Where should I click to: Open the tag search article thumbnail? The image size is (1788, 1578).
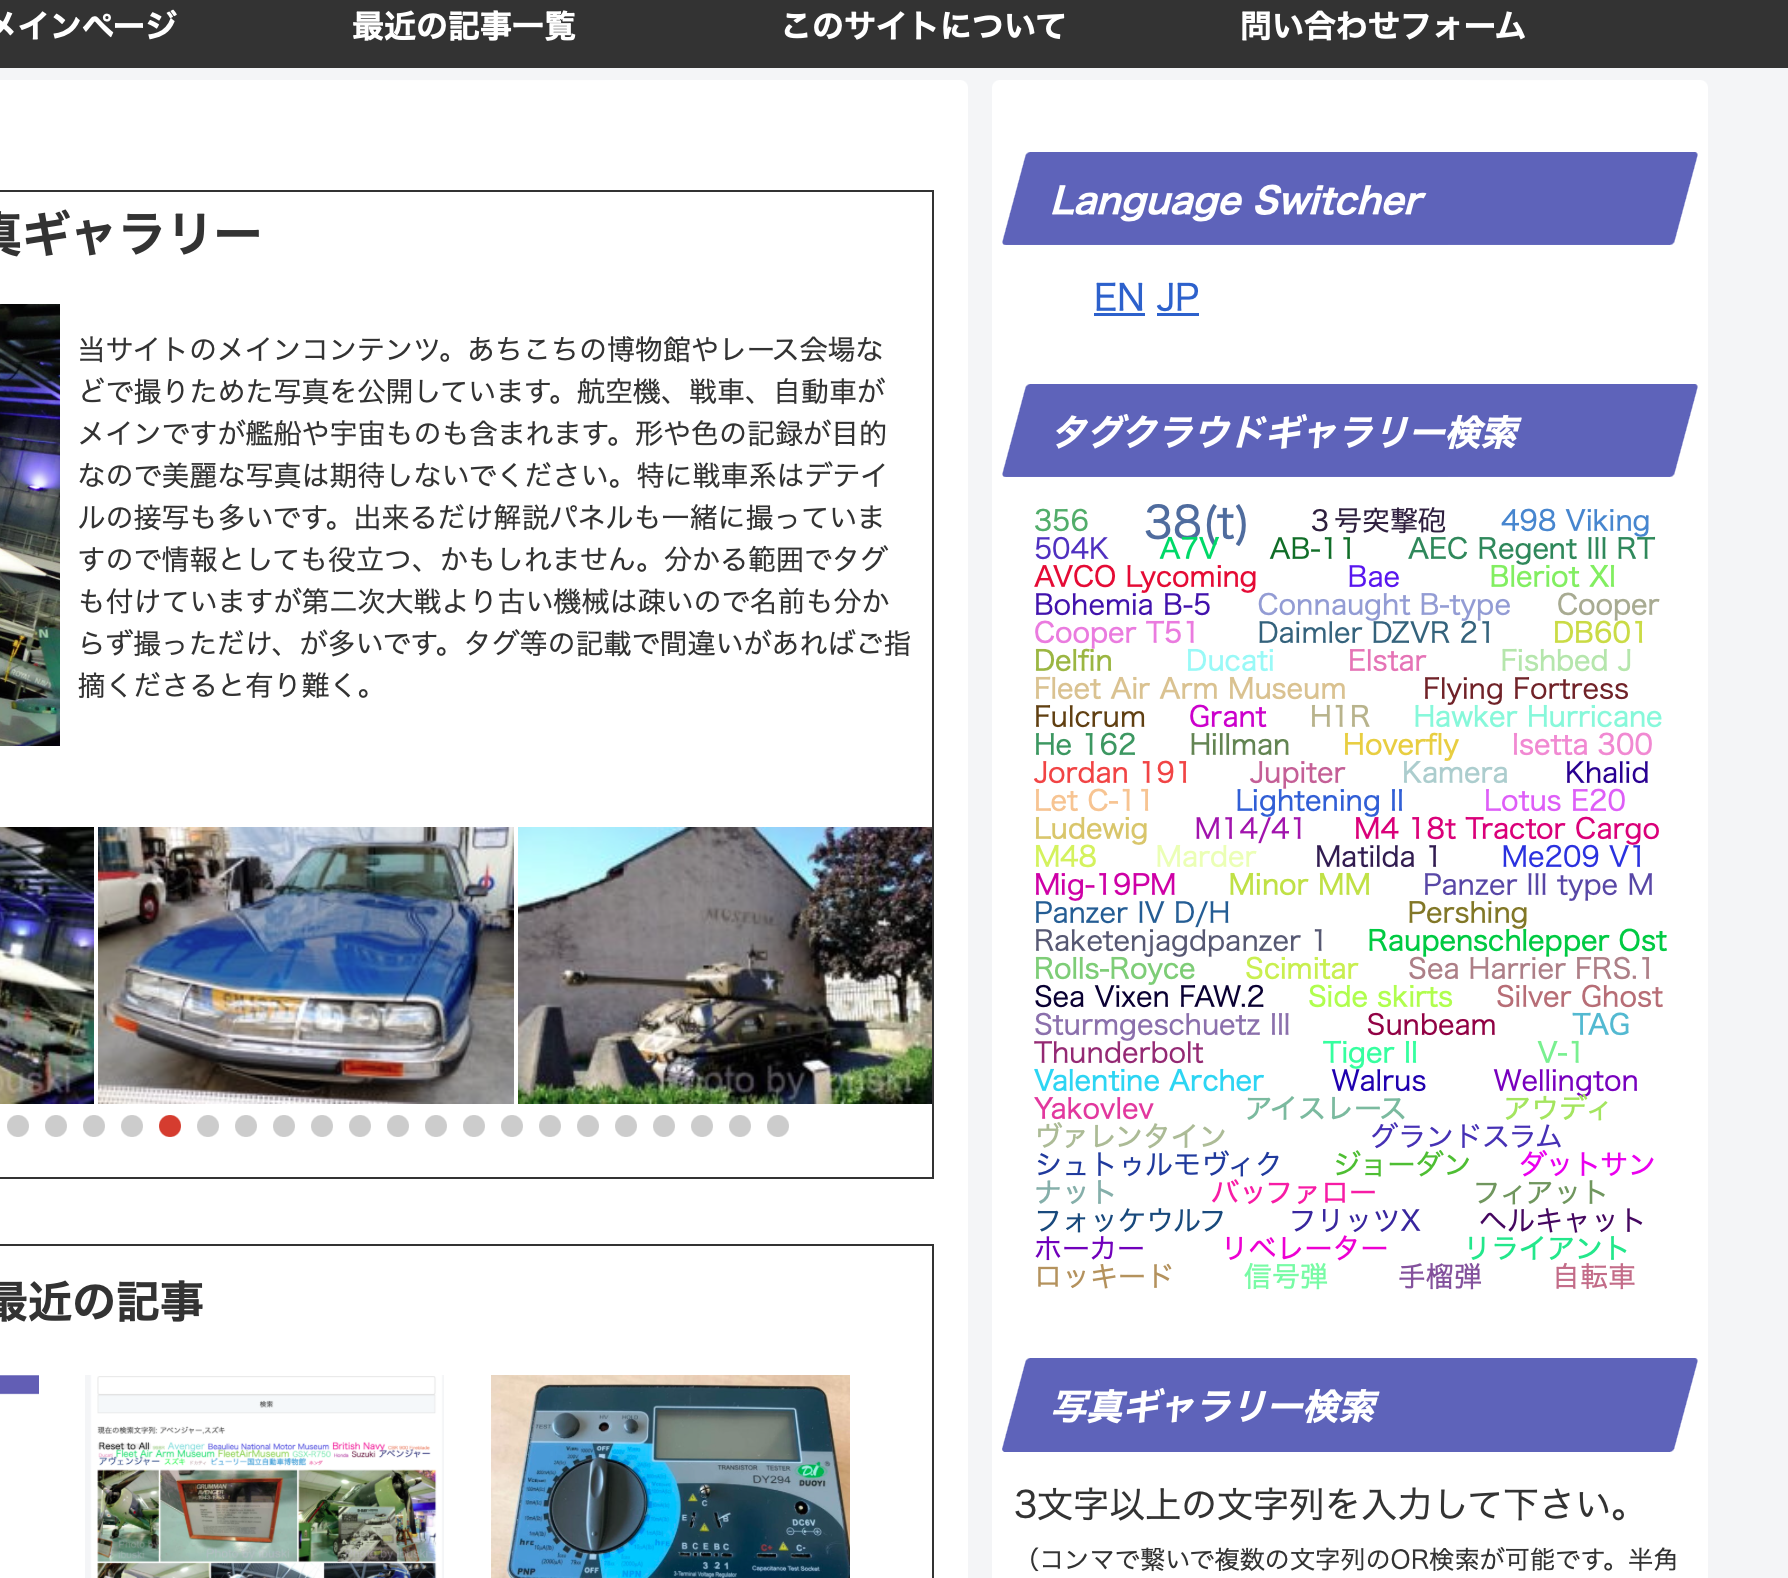point(266,1476)
